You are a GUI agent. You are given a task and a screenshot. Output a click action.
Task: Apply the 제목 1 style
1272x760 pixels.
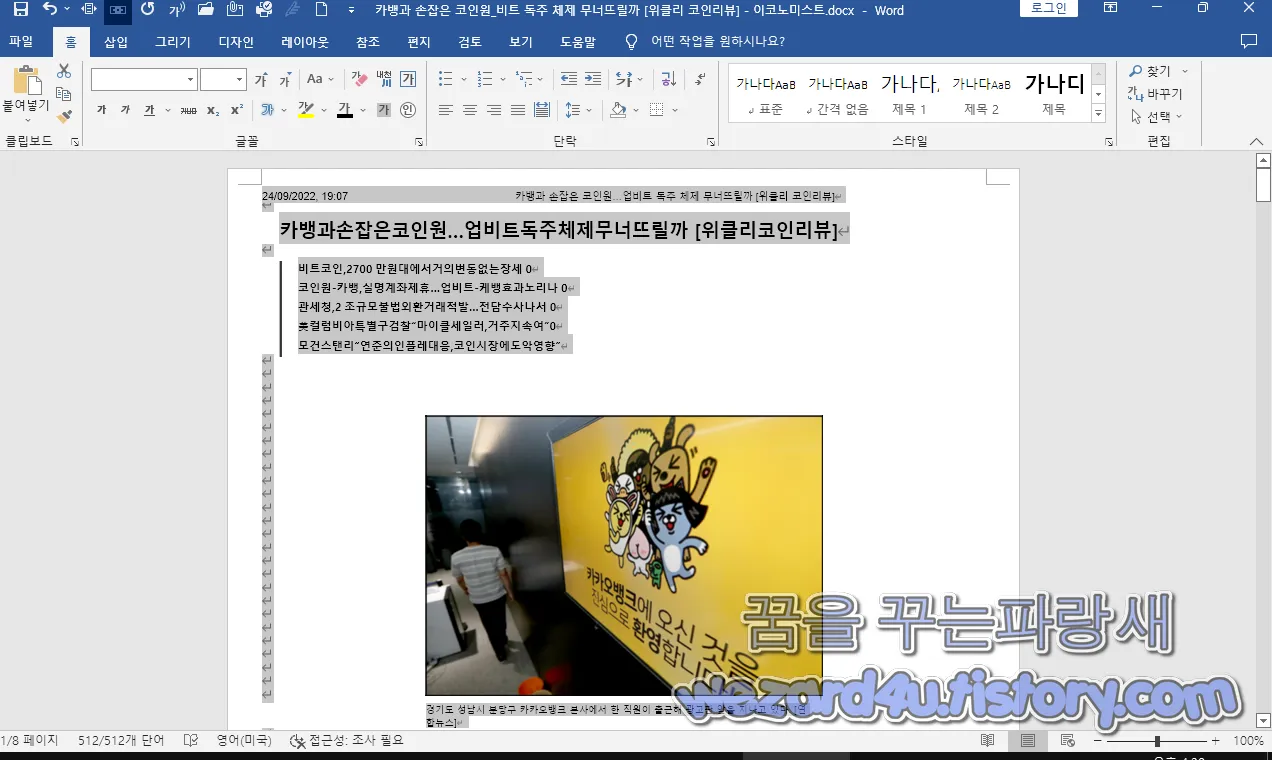pyautogui.click(x=910, y=93)
